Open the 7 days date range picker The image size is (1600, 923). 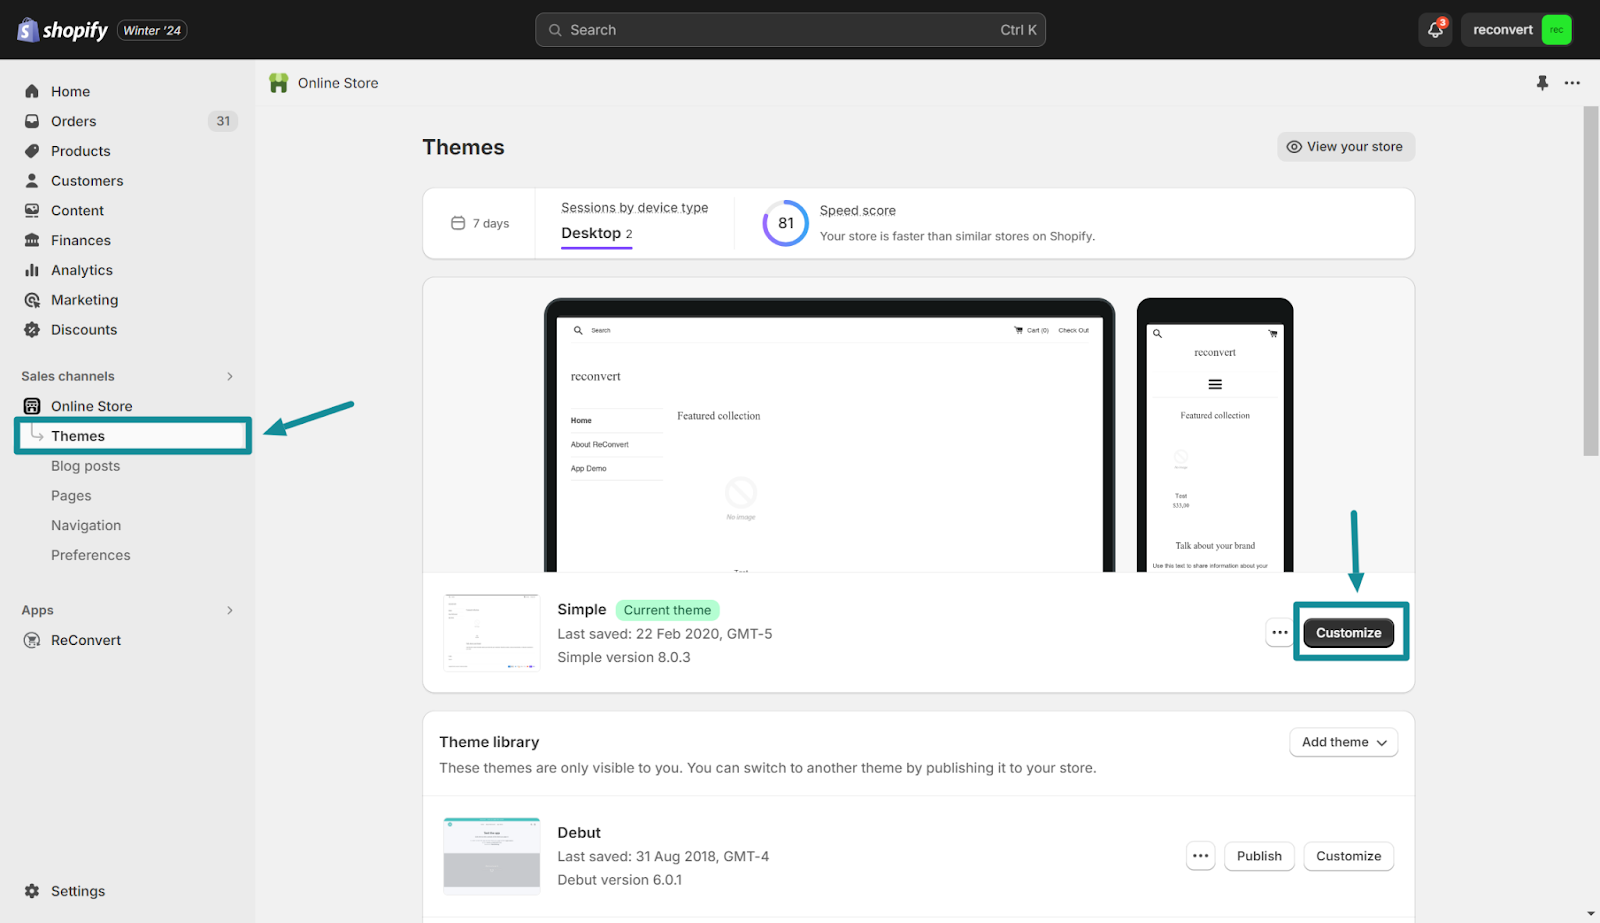click(x=480, y=223)
